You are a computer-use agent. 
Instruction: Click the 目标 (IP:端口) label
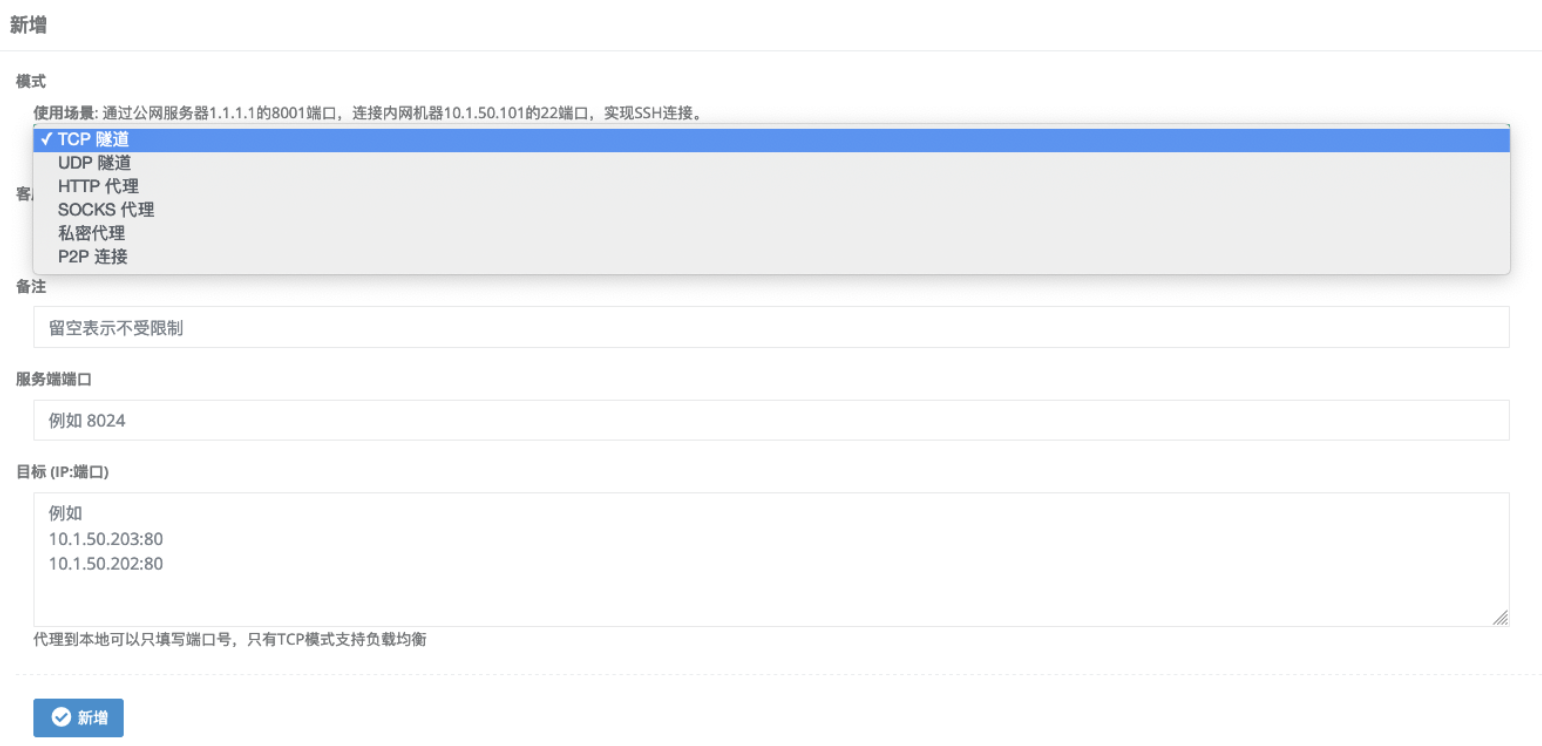pyautogui.click(x=62, y=472)
